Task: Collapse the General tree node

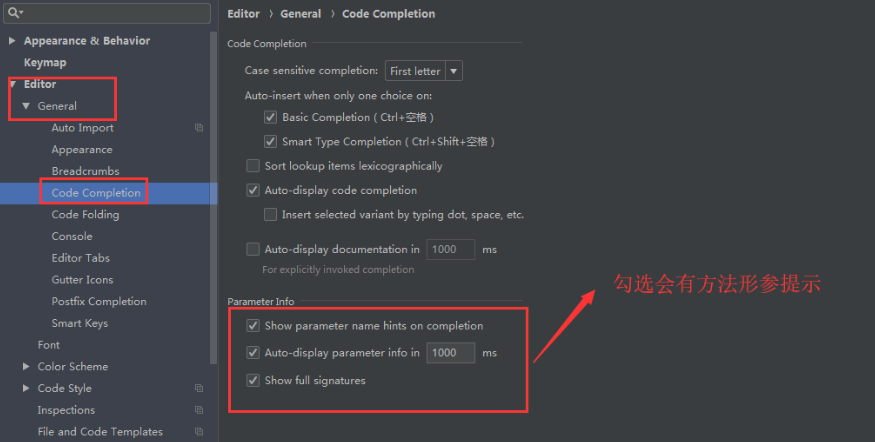Action: point(26,105)
